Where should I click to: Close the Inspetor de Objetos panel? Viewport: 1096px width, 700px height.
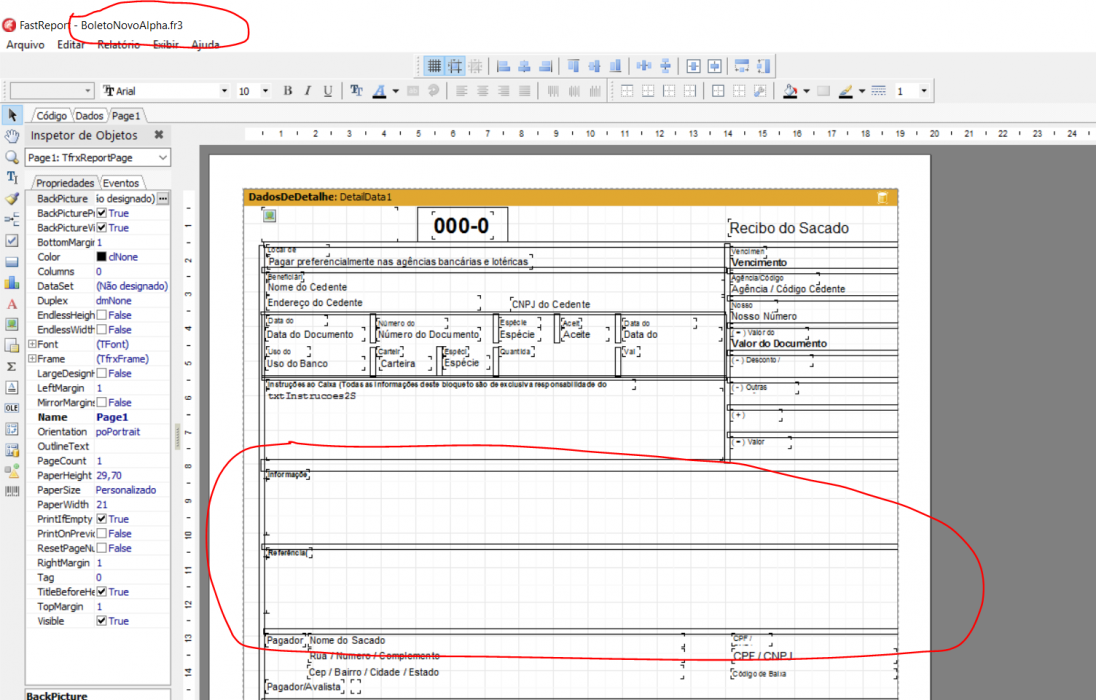[x=159, y=135]
